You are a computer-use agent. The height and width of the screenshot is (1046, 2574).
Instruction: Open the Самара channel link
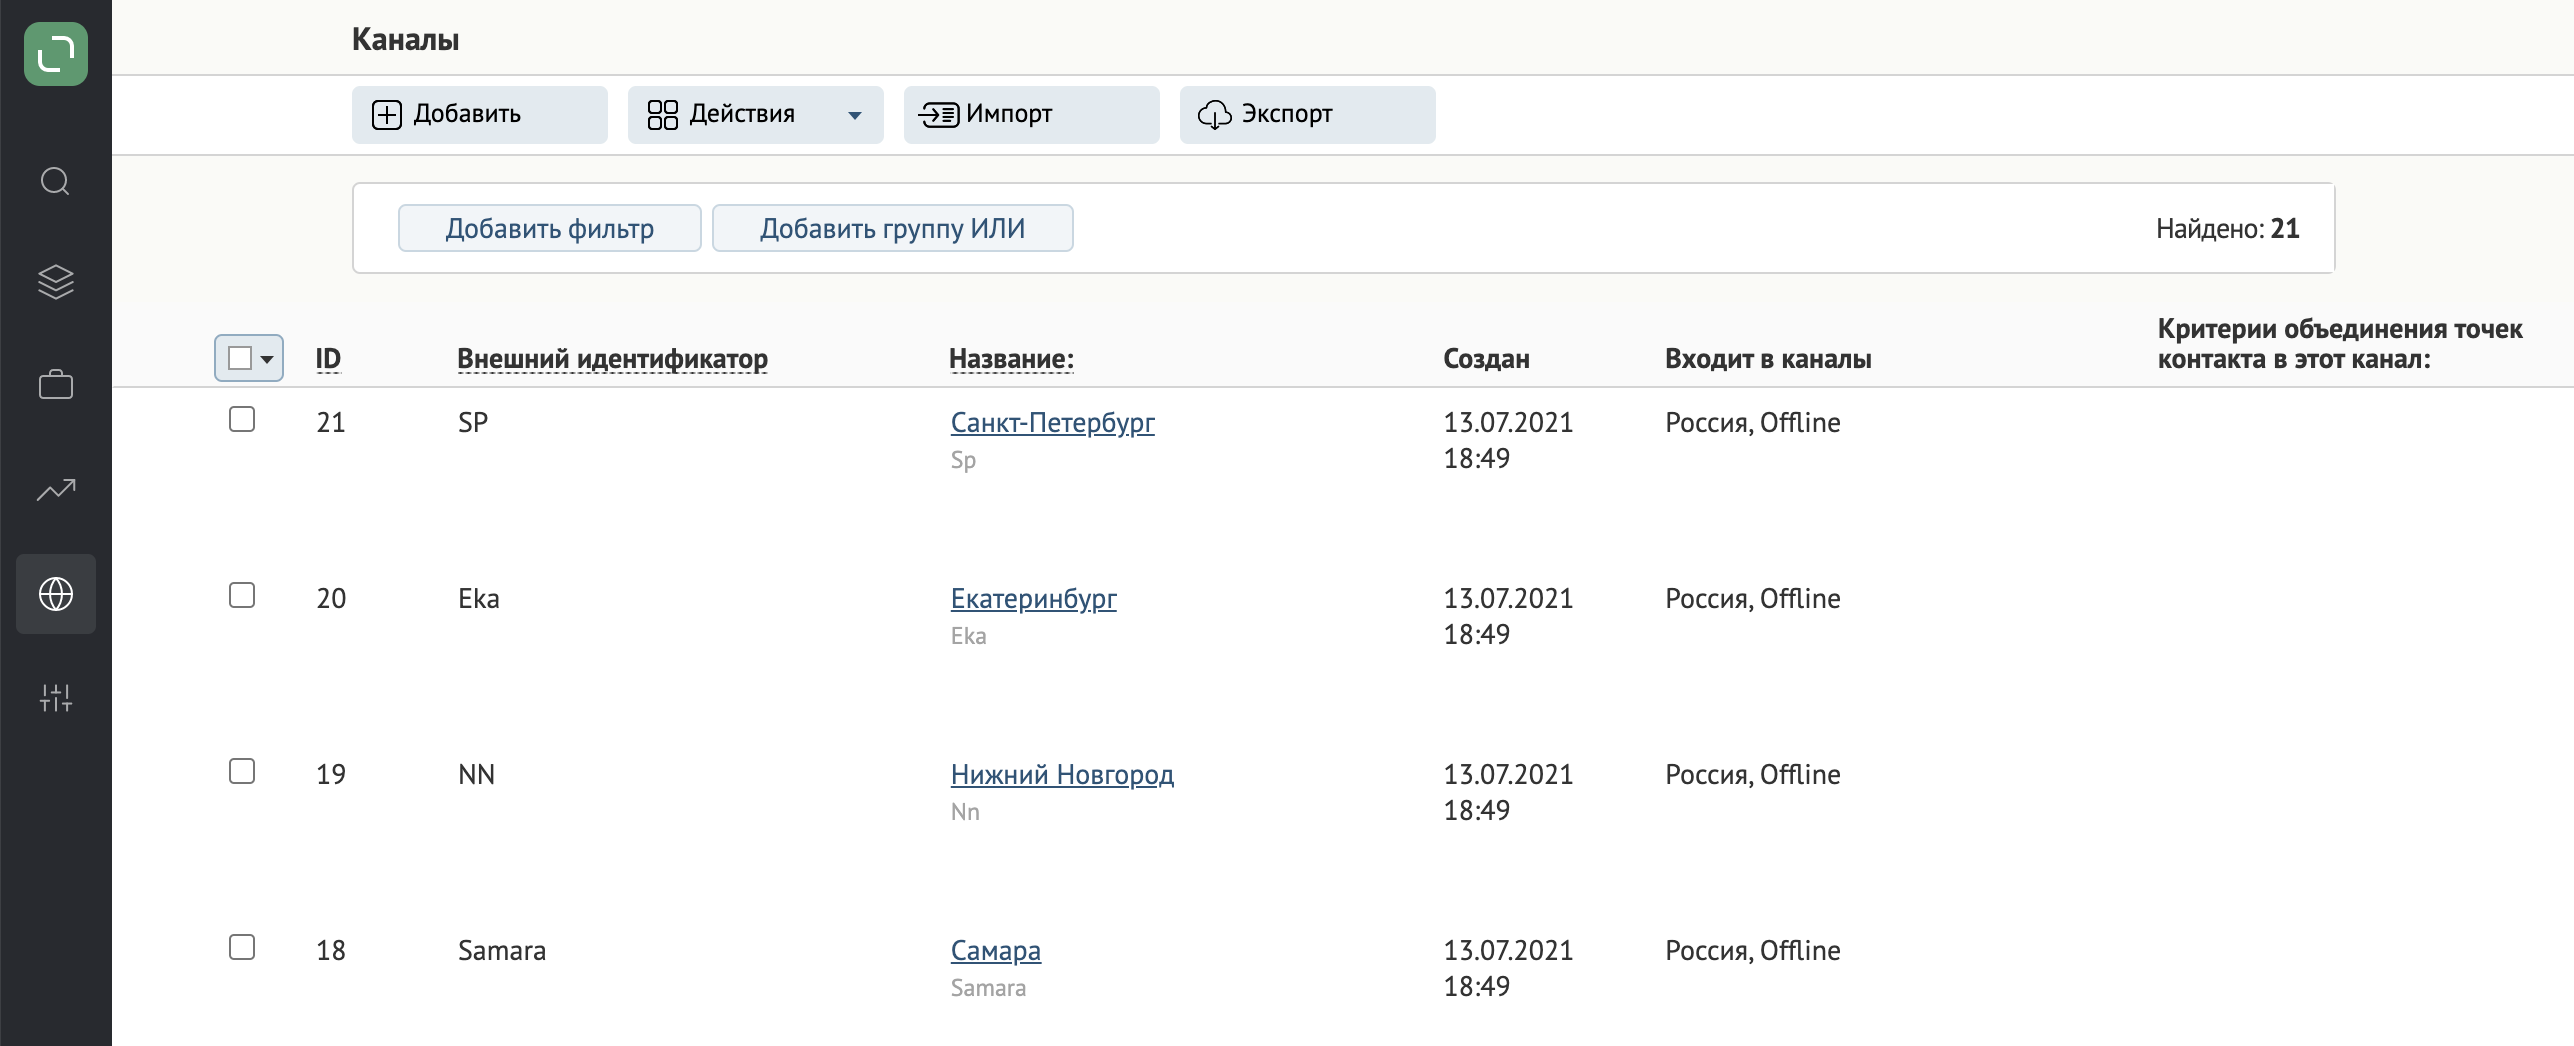click(995, 951)
